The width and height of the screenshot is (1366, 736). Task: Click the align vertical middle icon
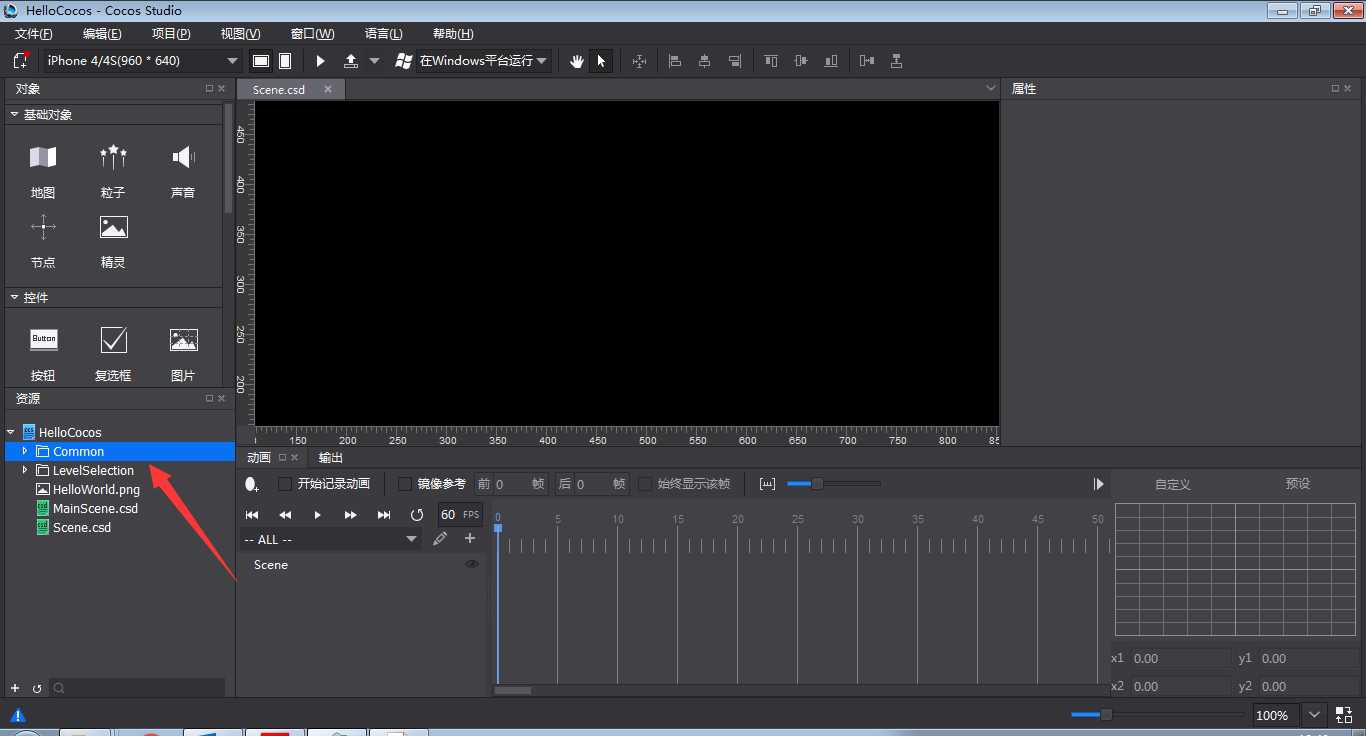pos(801,61)
